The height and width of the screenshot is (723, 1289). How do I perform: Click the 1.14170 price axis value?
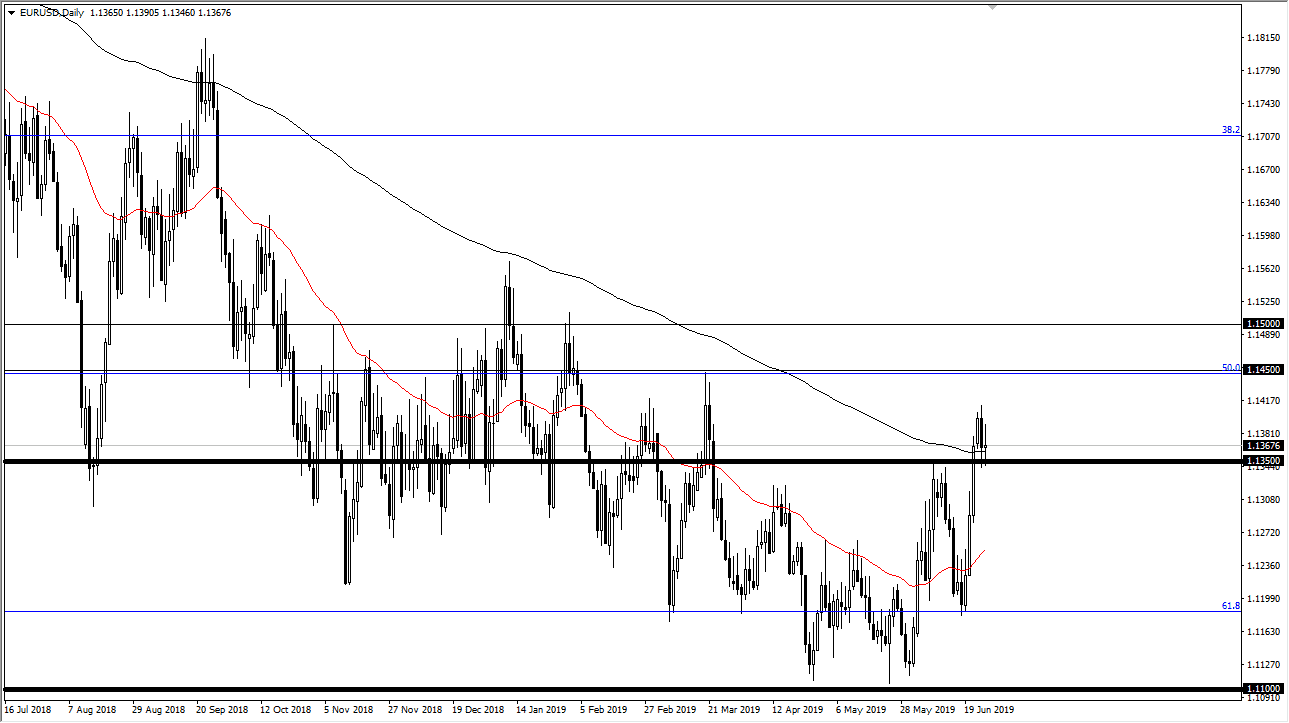coord(1264,401)
